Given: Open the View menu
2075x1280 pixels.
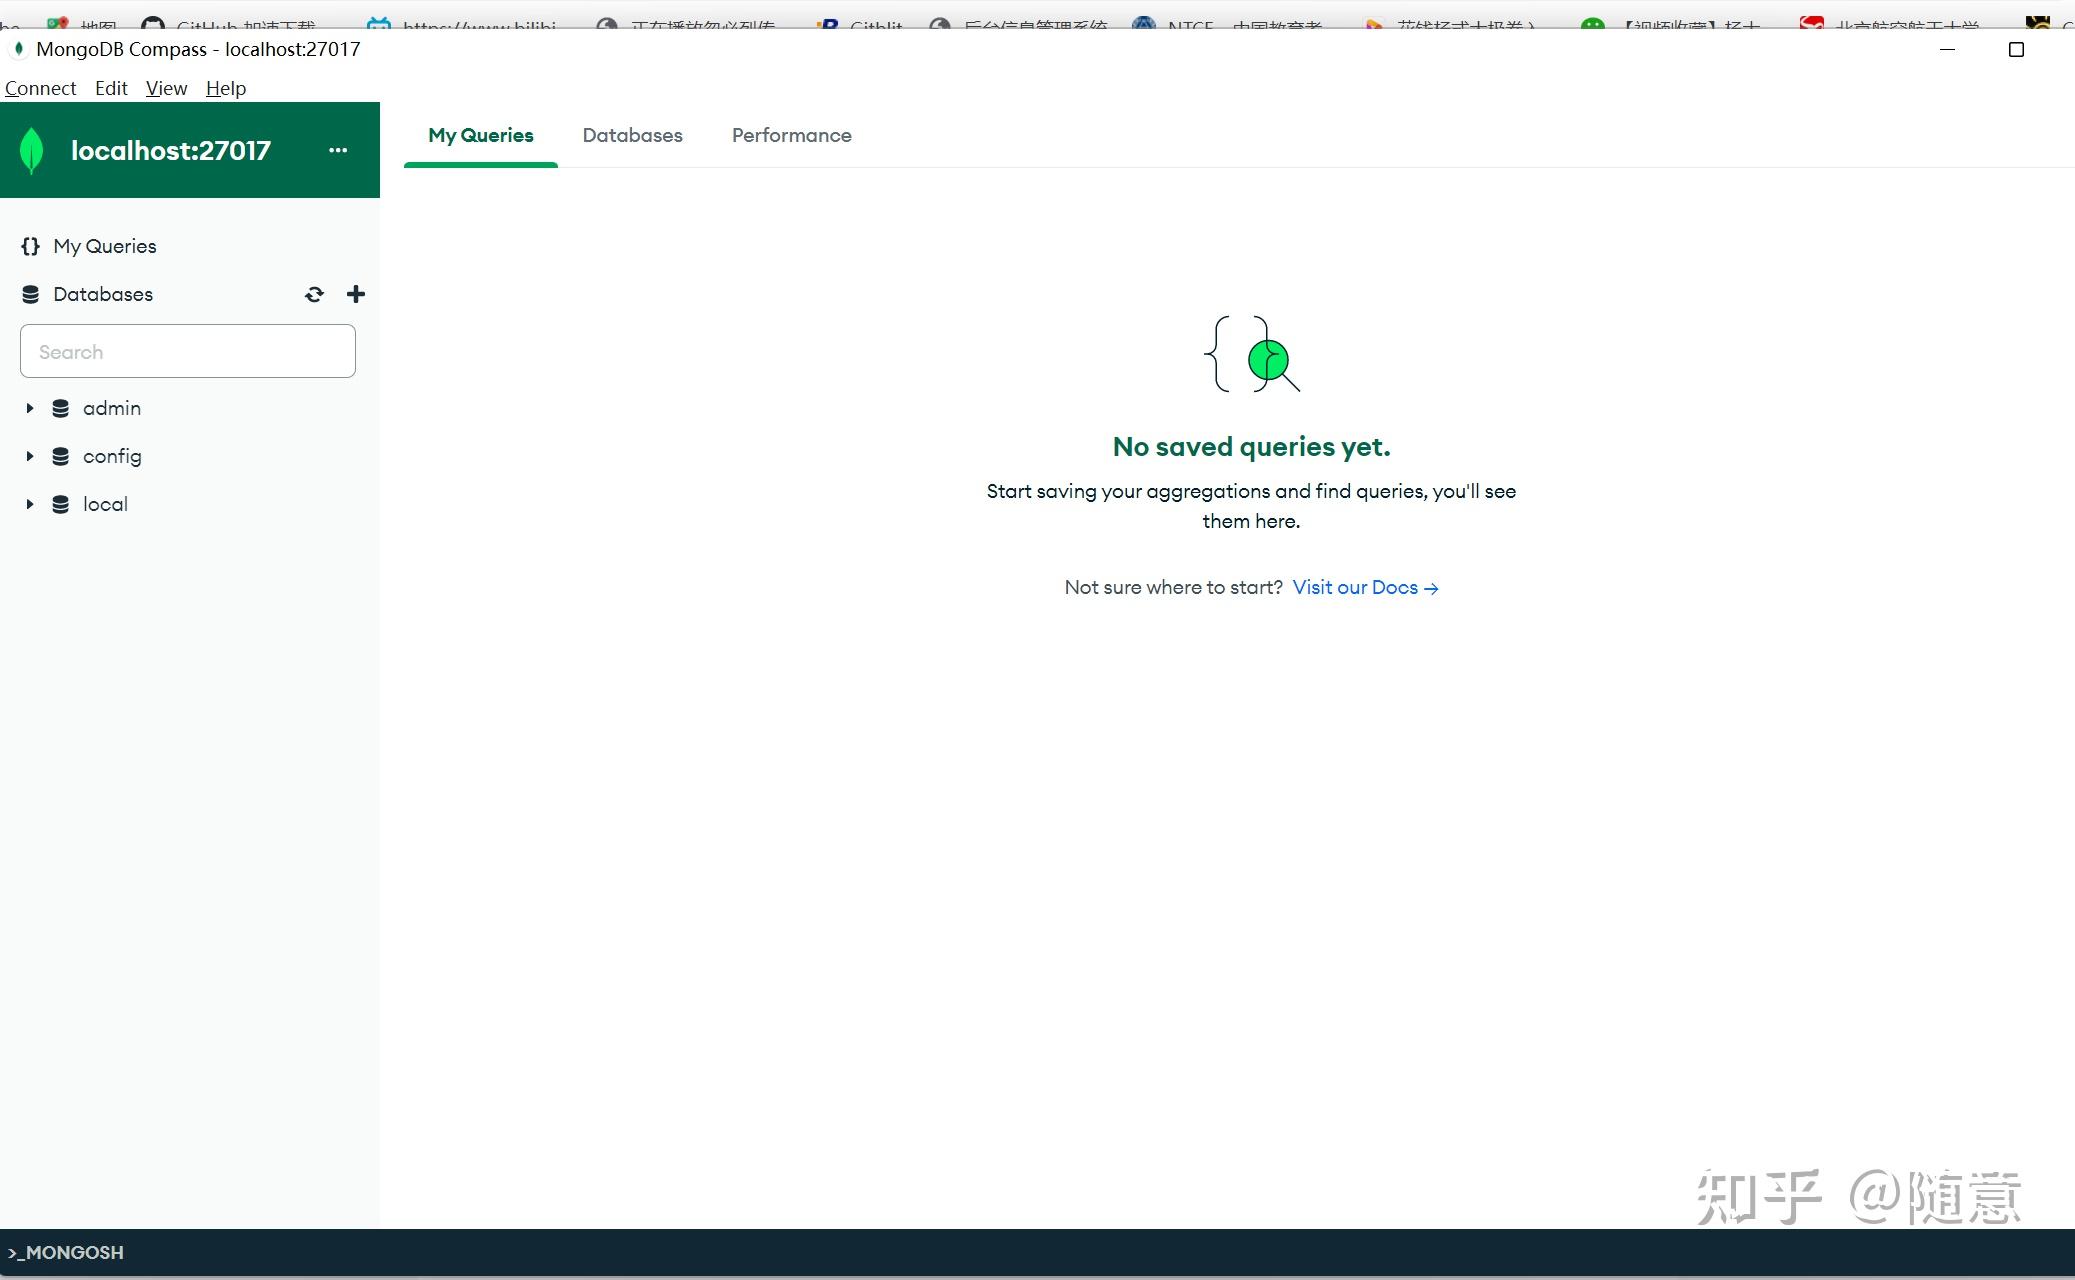Looking at the screenshot, I should point(166,88).
